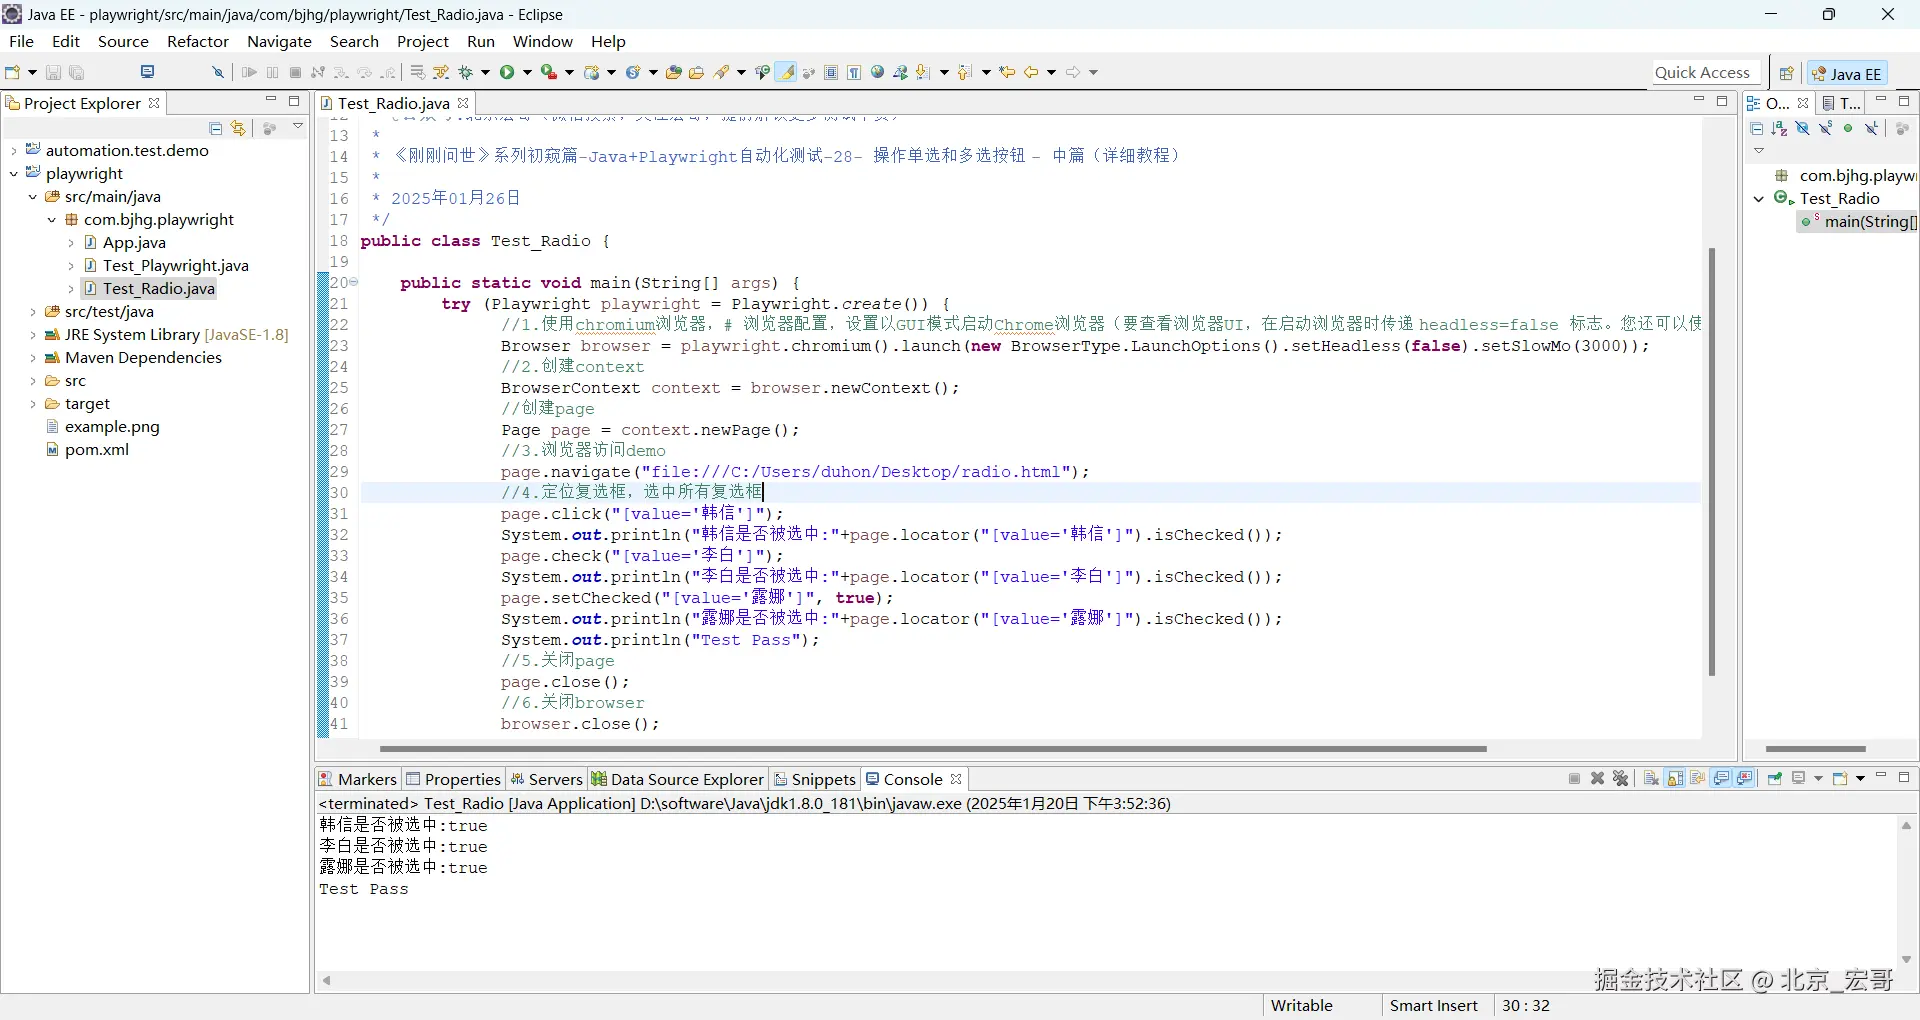This screenshot has height=1020, width=1920.
Task: Click the Debug bug icon in the toolbar
Action: click(x=465, y=72)
